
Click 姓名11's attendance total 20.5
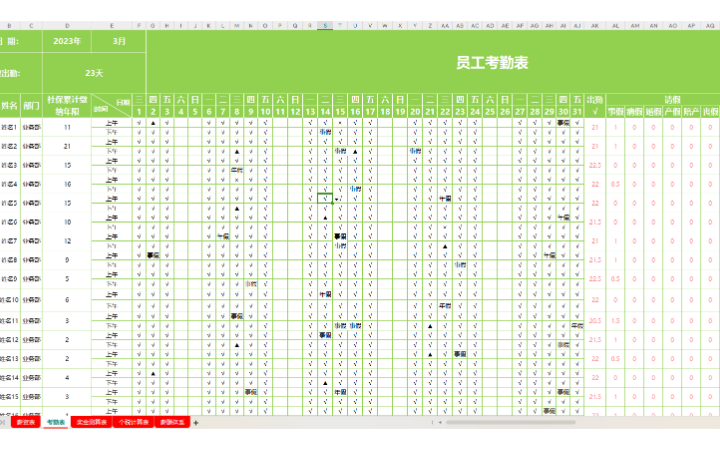(x=595, y=321)
